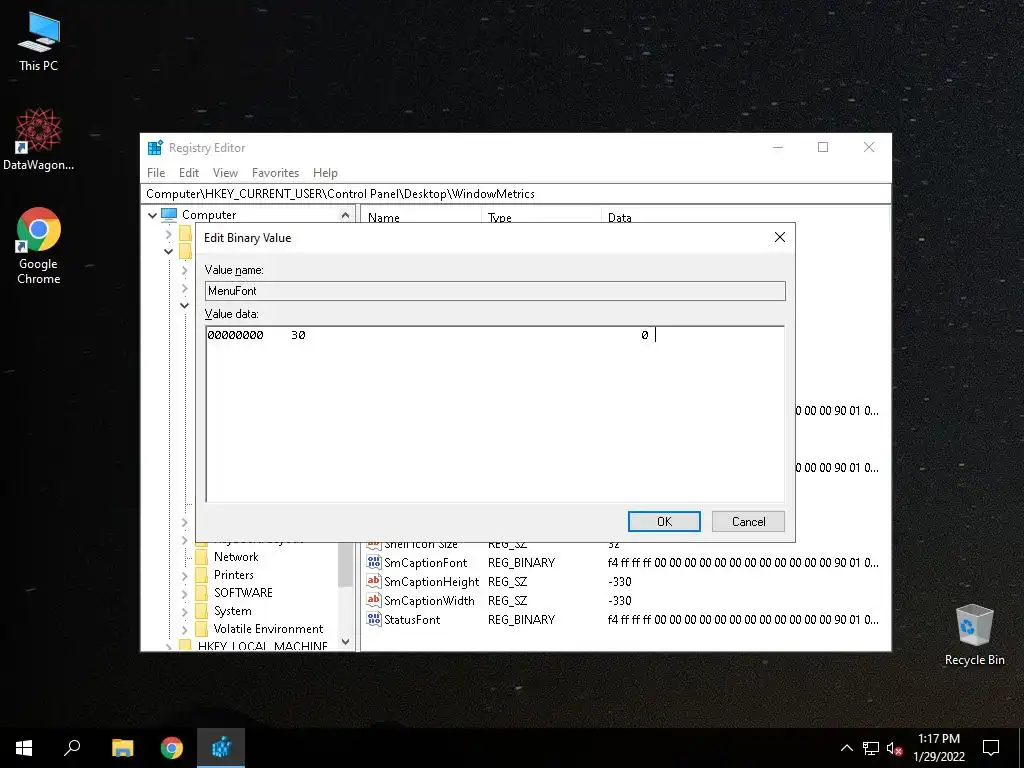Screen dimensions: 1024x768
Task: Open the Edit menu
Action: [189, 172]
